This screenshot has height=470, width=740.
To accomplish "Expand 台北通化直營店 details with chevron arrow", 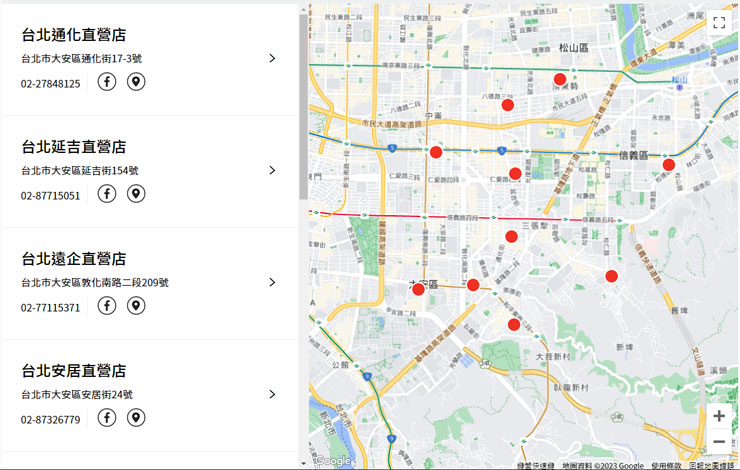I will click(x=272, y=58).
